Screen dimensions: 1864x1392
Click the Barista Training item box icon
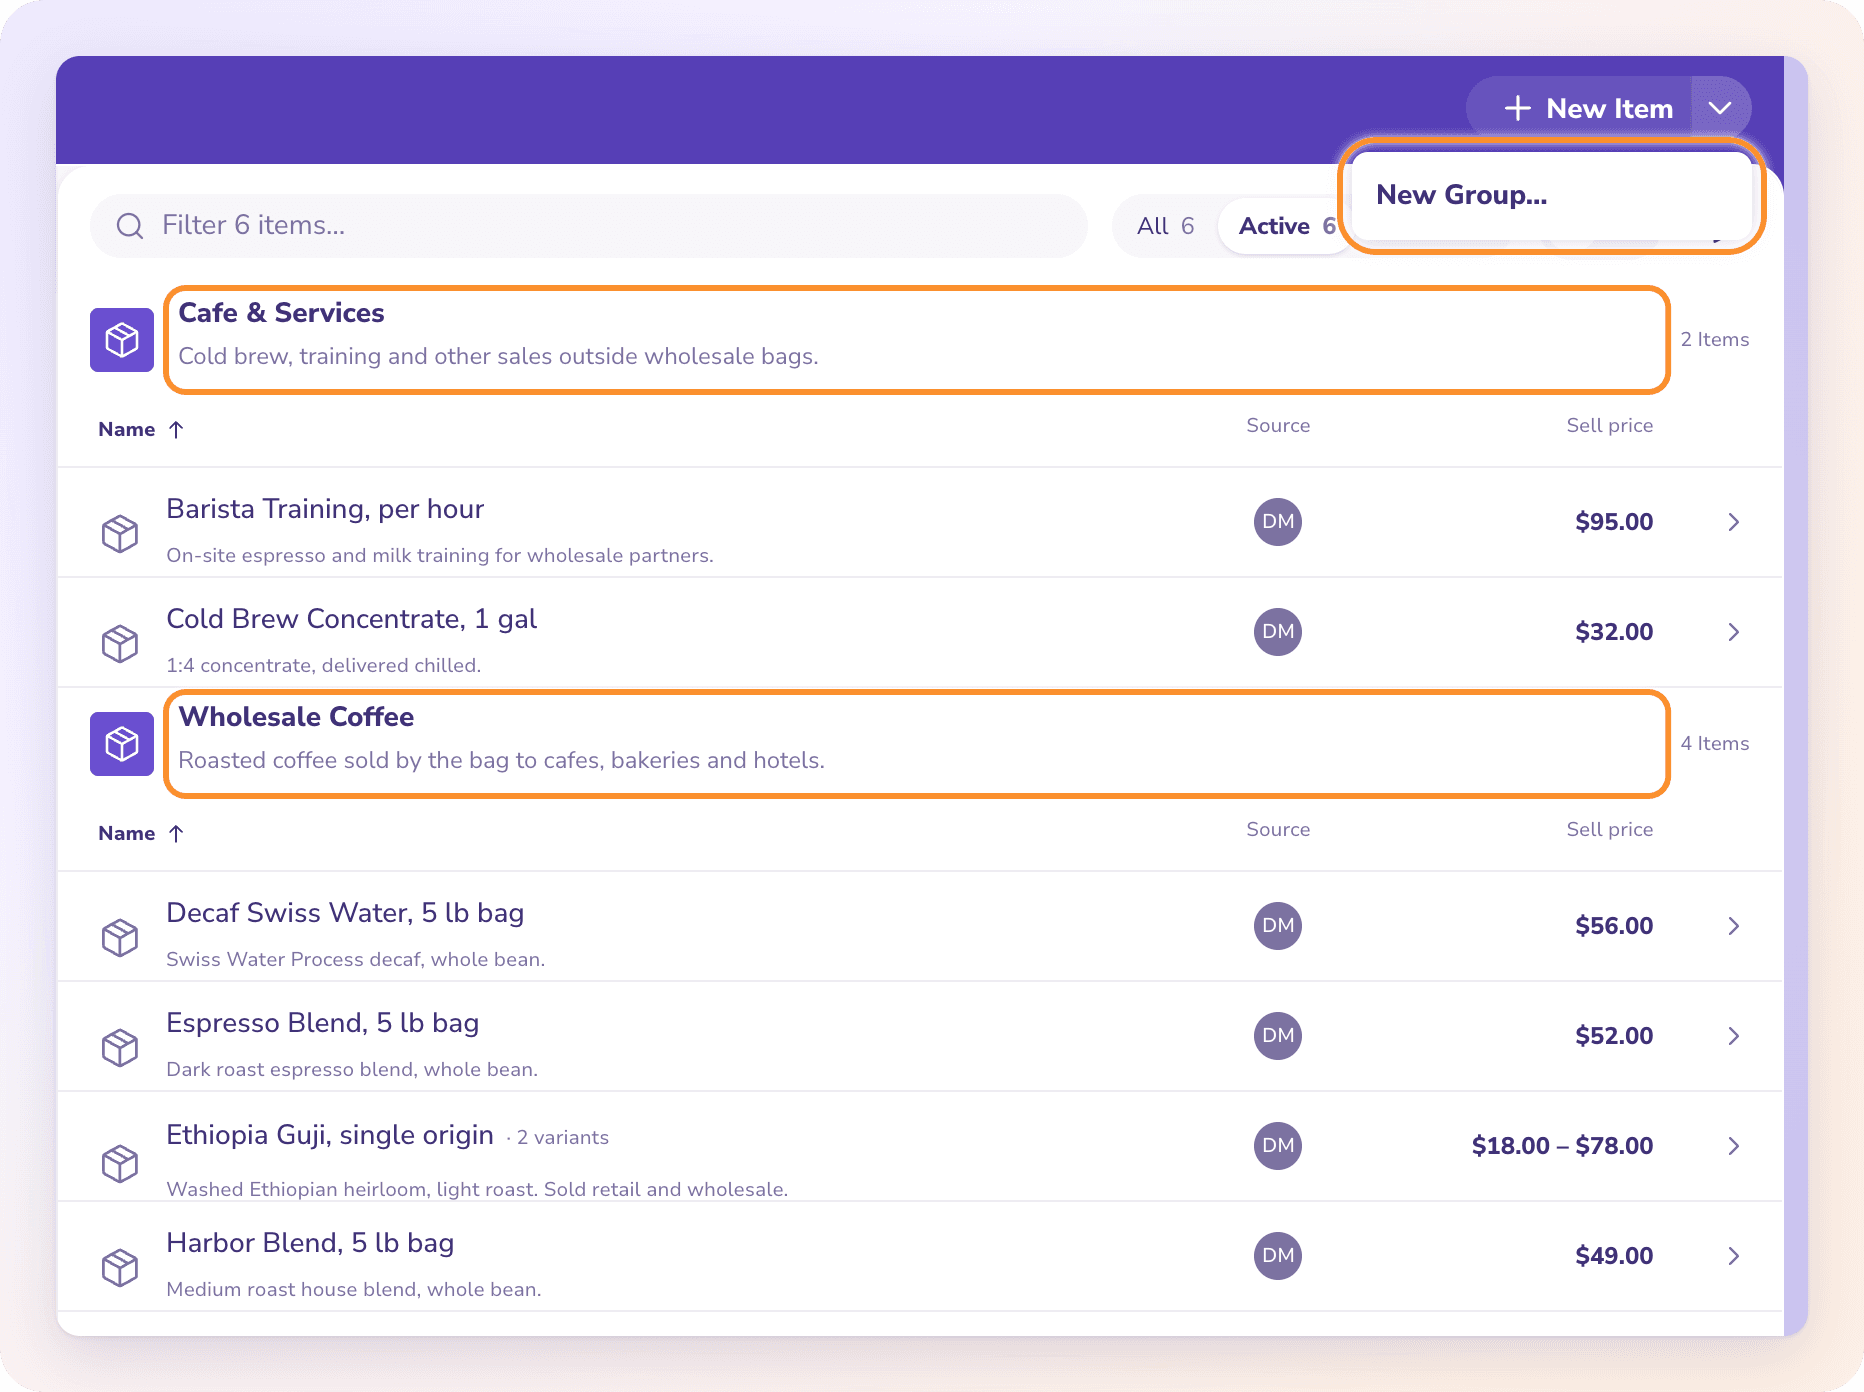[x=120, y=533]
